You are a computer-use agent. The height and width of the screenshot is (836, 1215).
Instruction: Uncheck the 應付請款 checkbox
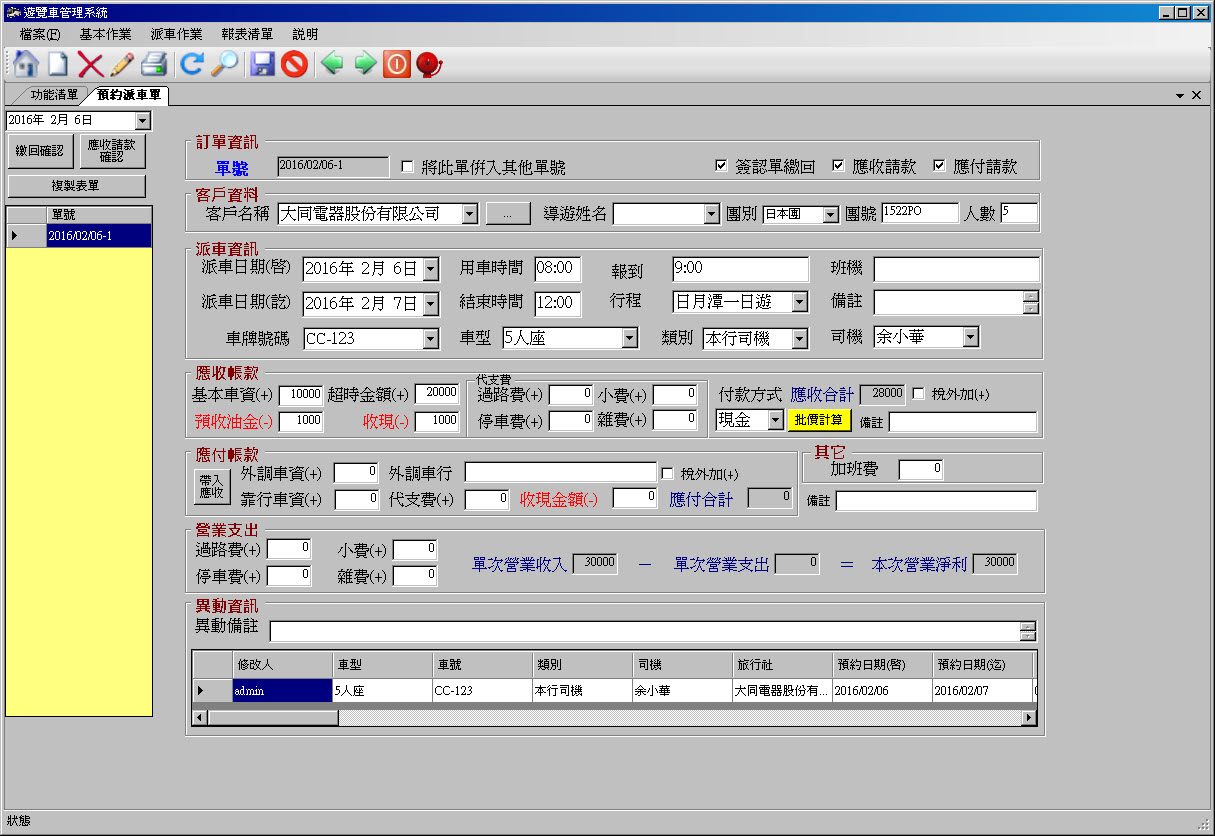pos(939,166)
